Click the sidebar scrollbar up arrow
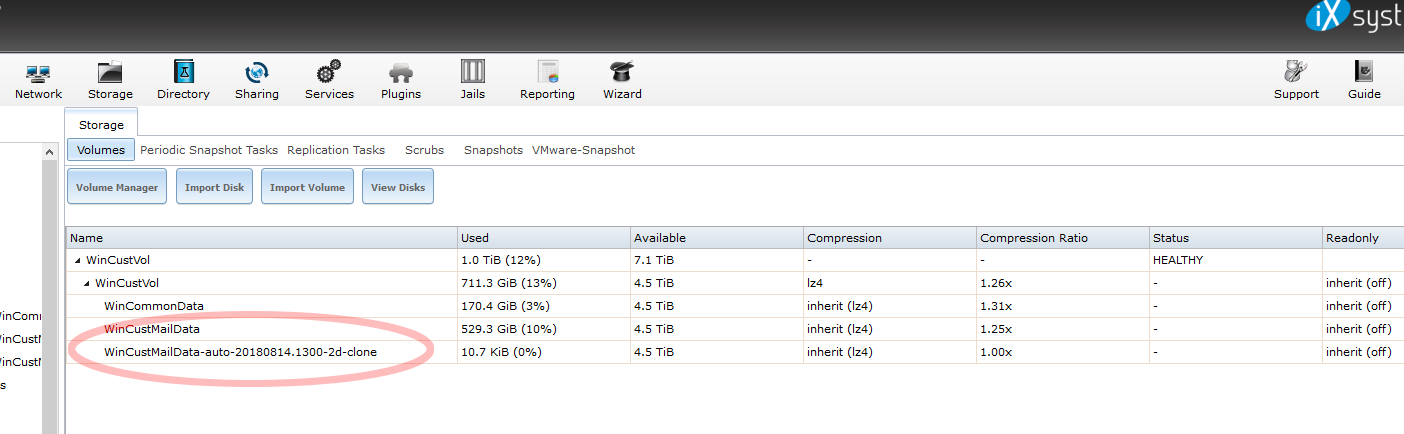This screenshot has width=1404, height=434. (x=49, y=151)
